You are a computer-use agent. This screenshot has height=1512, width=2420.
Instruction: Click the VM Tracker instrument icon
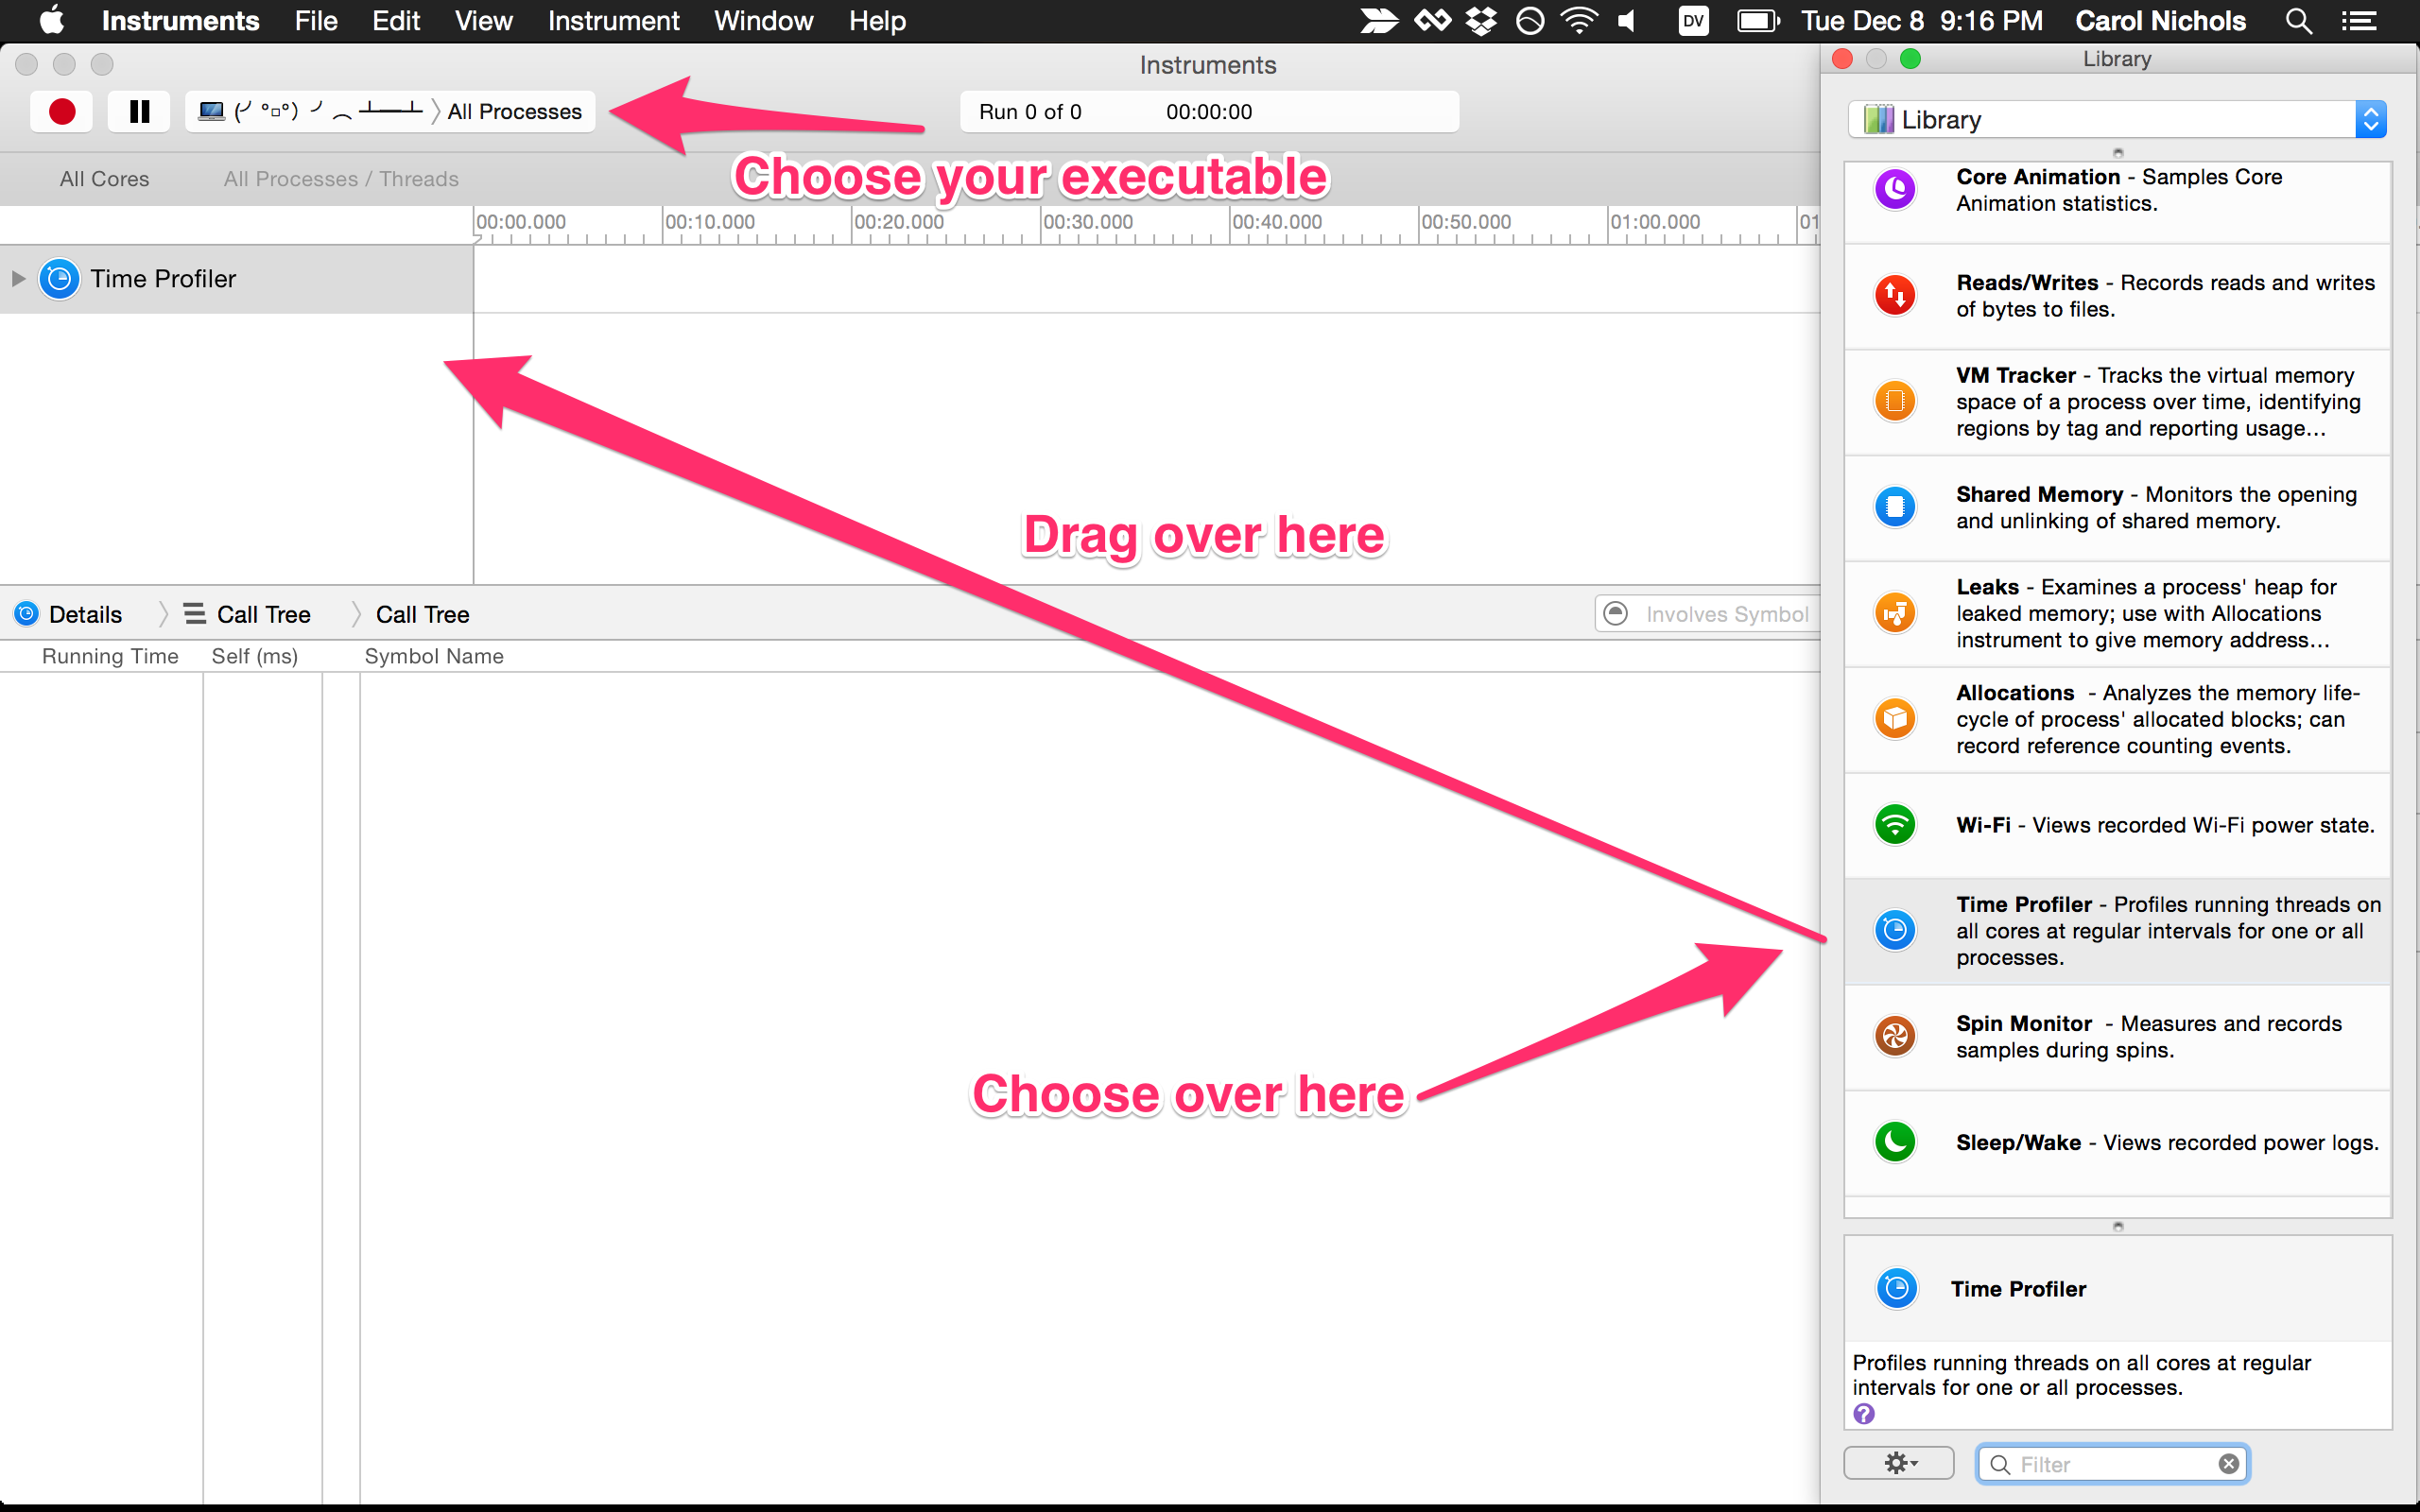click(x=1894, y=401)
